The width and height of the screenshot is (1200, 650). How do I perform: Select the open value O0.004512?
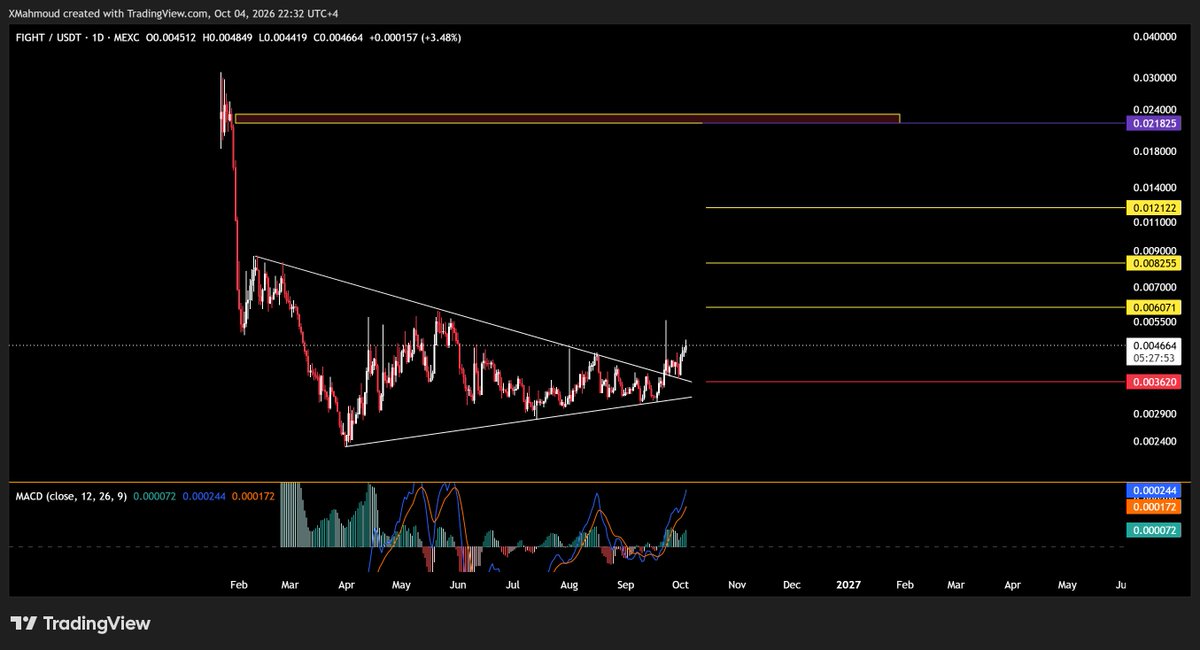(x=173, y=38)
